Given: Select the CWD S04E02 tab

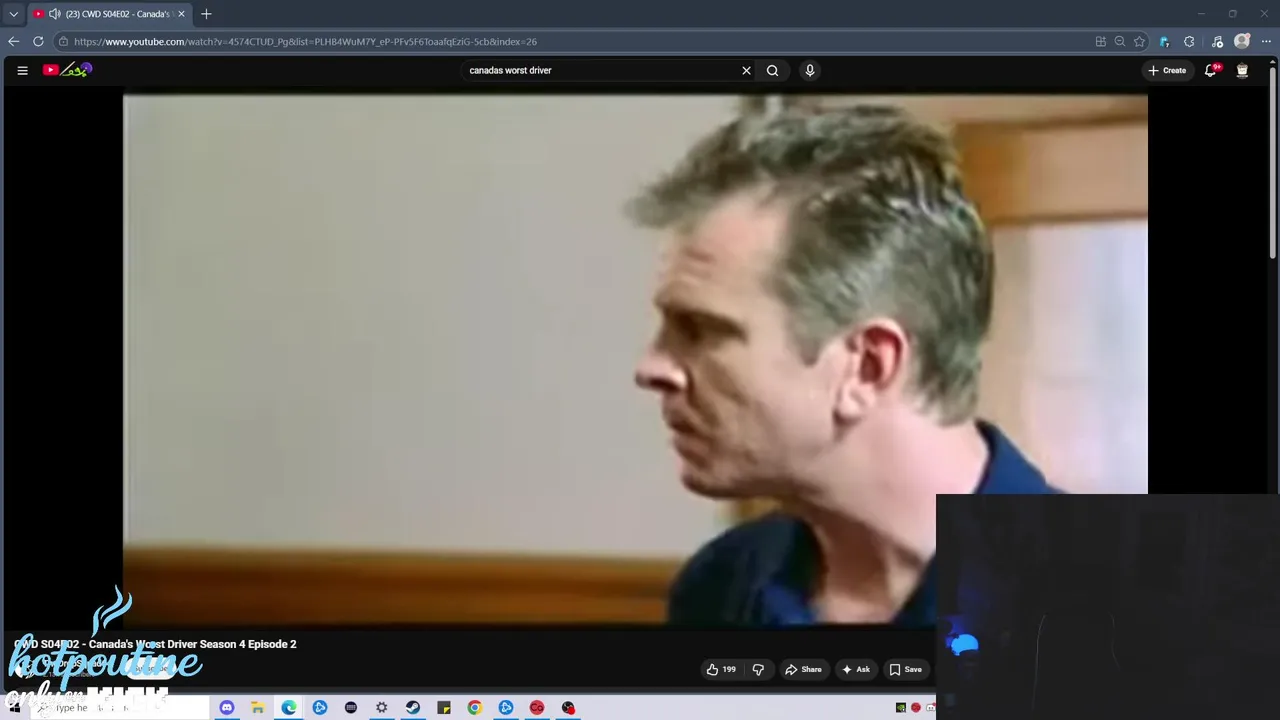Looking at the screenshot, I should tap(110, 14).
